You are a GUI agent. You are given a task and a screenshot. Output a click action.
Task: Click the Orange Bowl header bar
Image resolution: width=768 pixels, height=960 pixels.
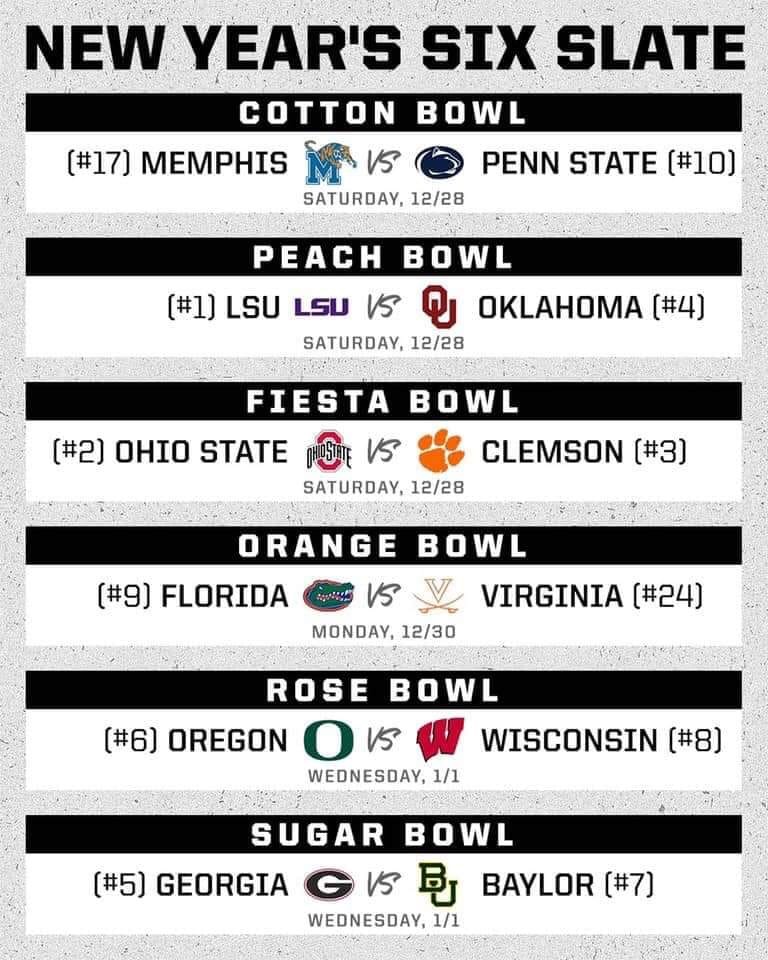pyautogui.click(x=383, y=546)
